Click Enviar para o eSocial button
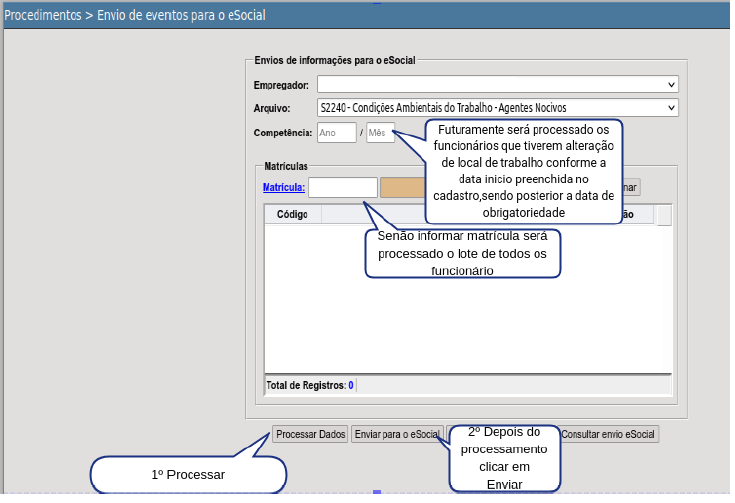This screenshot has height=503, width=735. click(397, 434)
